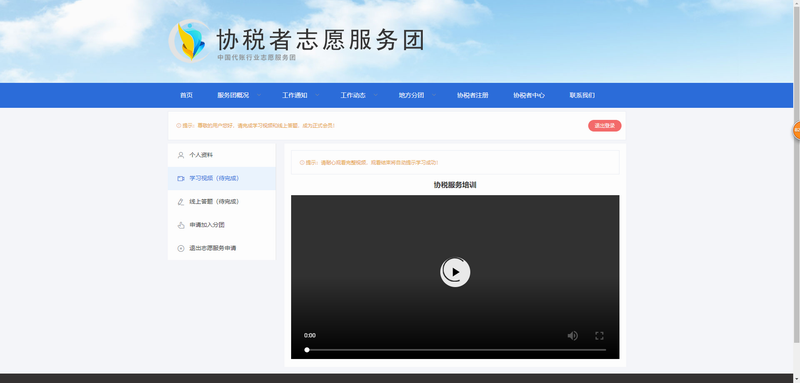The image size is (800, 383).
Task: Expand the 服务团概况 dropdown arrow
Action: click(x=259, y=95)
